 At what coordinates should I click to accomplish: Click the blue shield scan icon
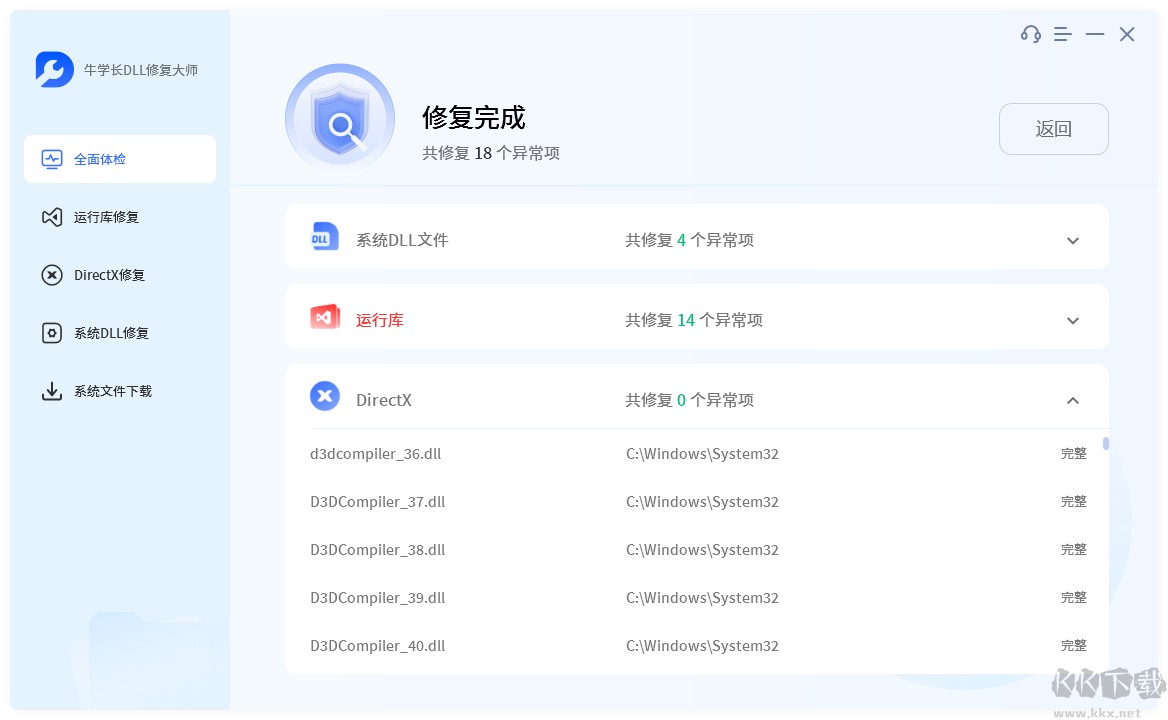pyautogui.click(x=340, y=117)
